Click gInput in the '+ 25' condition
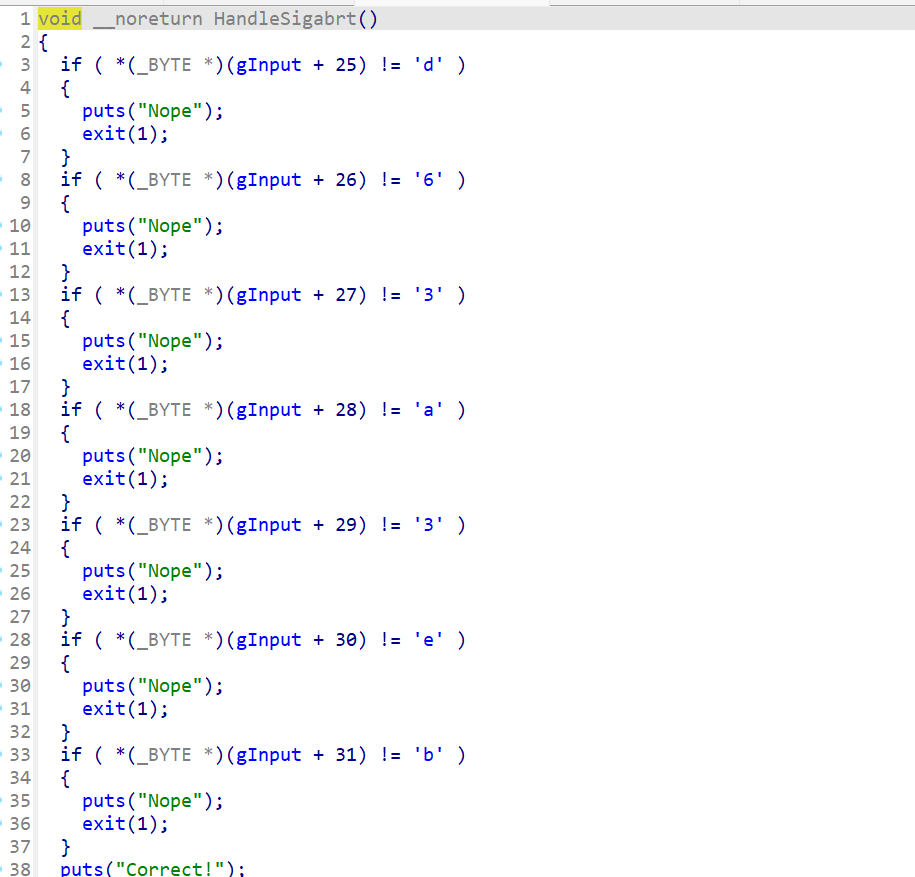 (268, 65)
